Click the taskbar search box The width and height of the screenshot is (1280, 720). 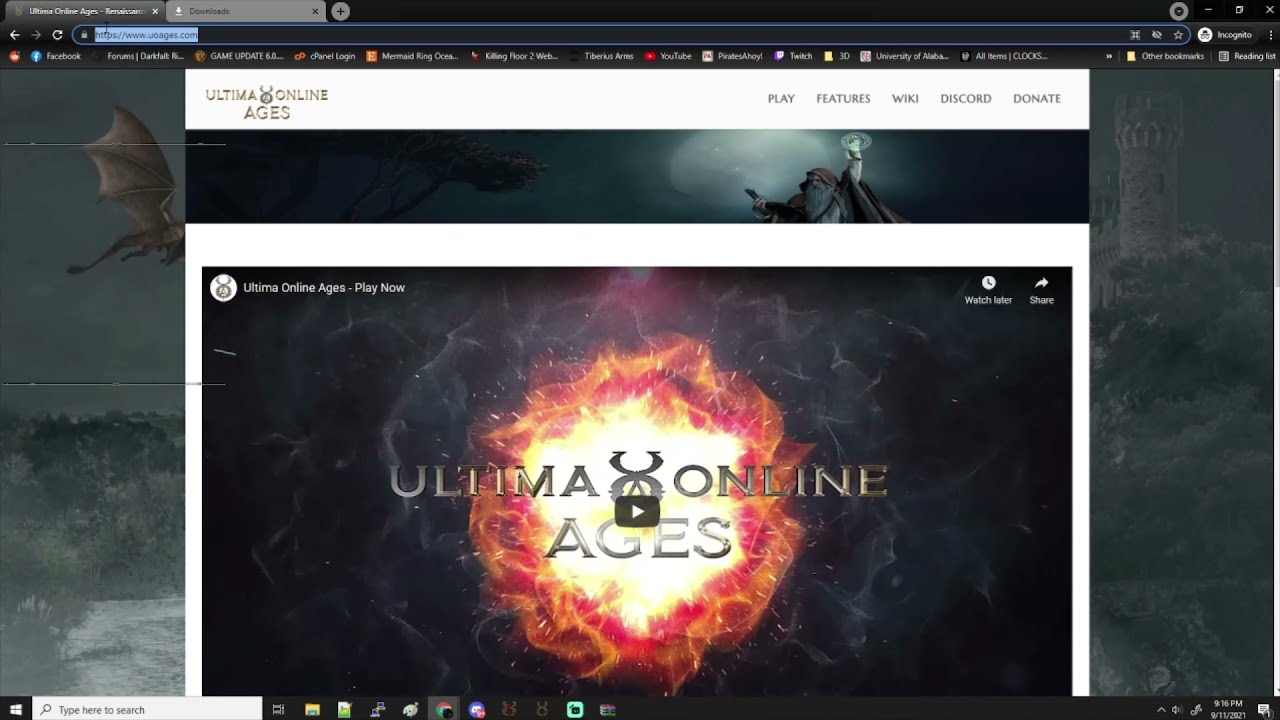(148, 709)
